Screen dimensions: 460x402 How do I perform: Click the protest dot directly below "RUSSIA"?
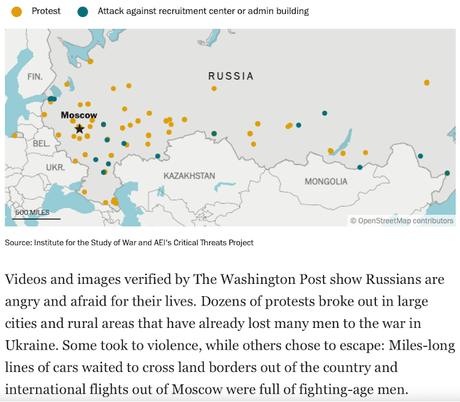214,89
